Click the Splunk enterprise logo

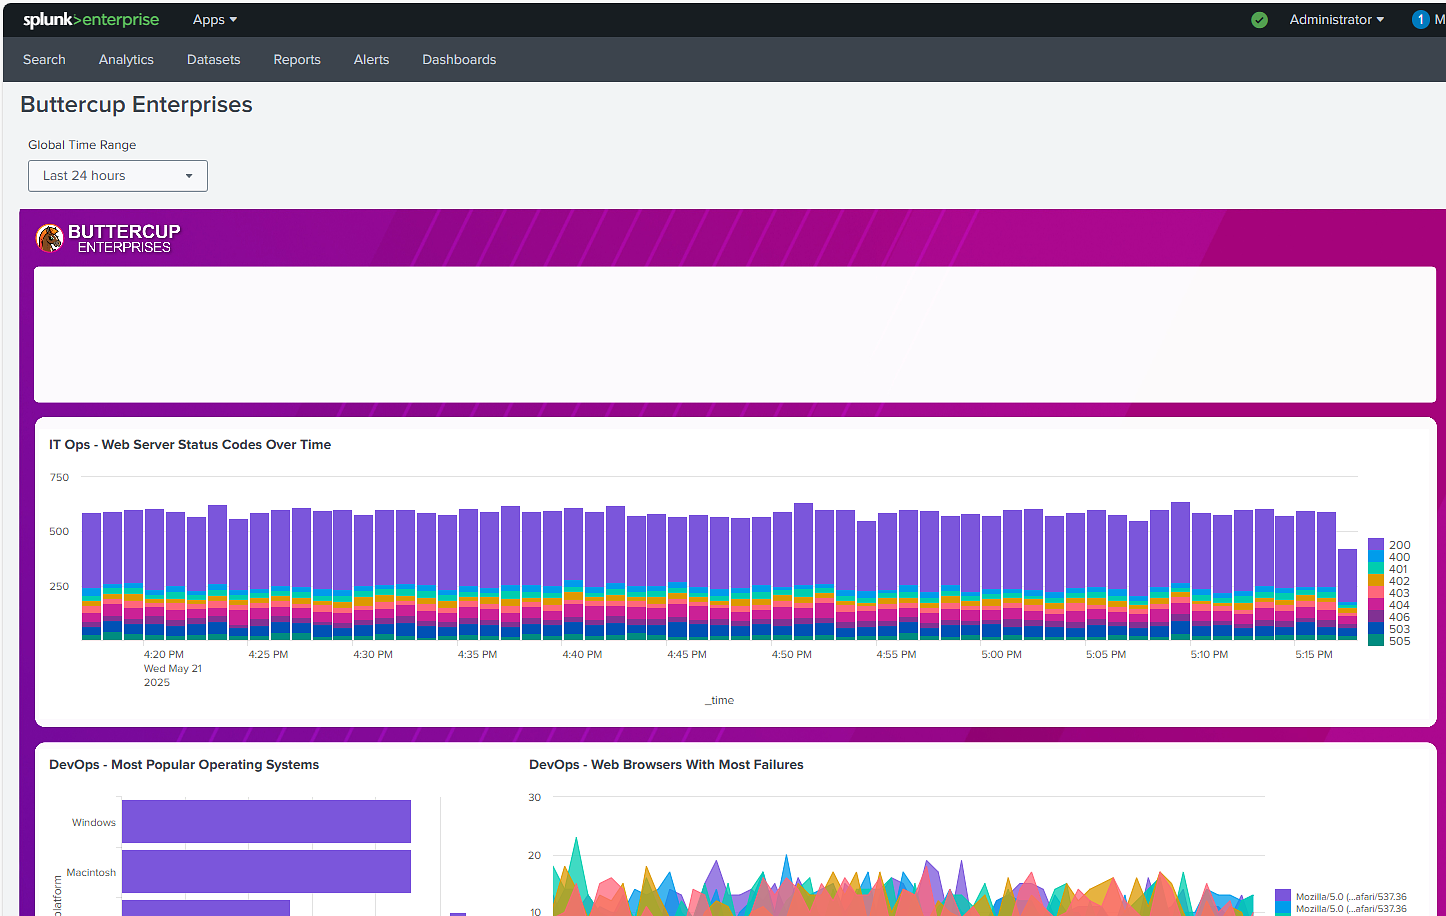(91, 20)
